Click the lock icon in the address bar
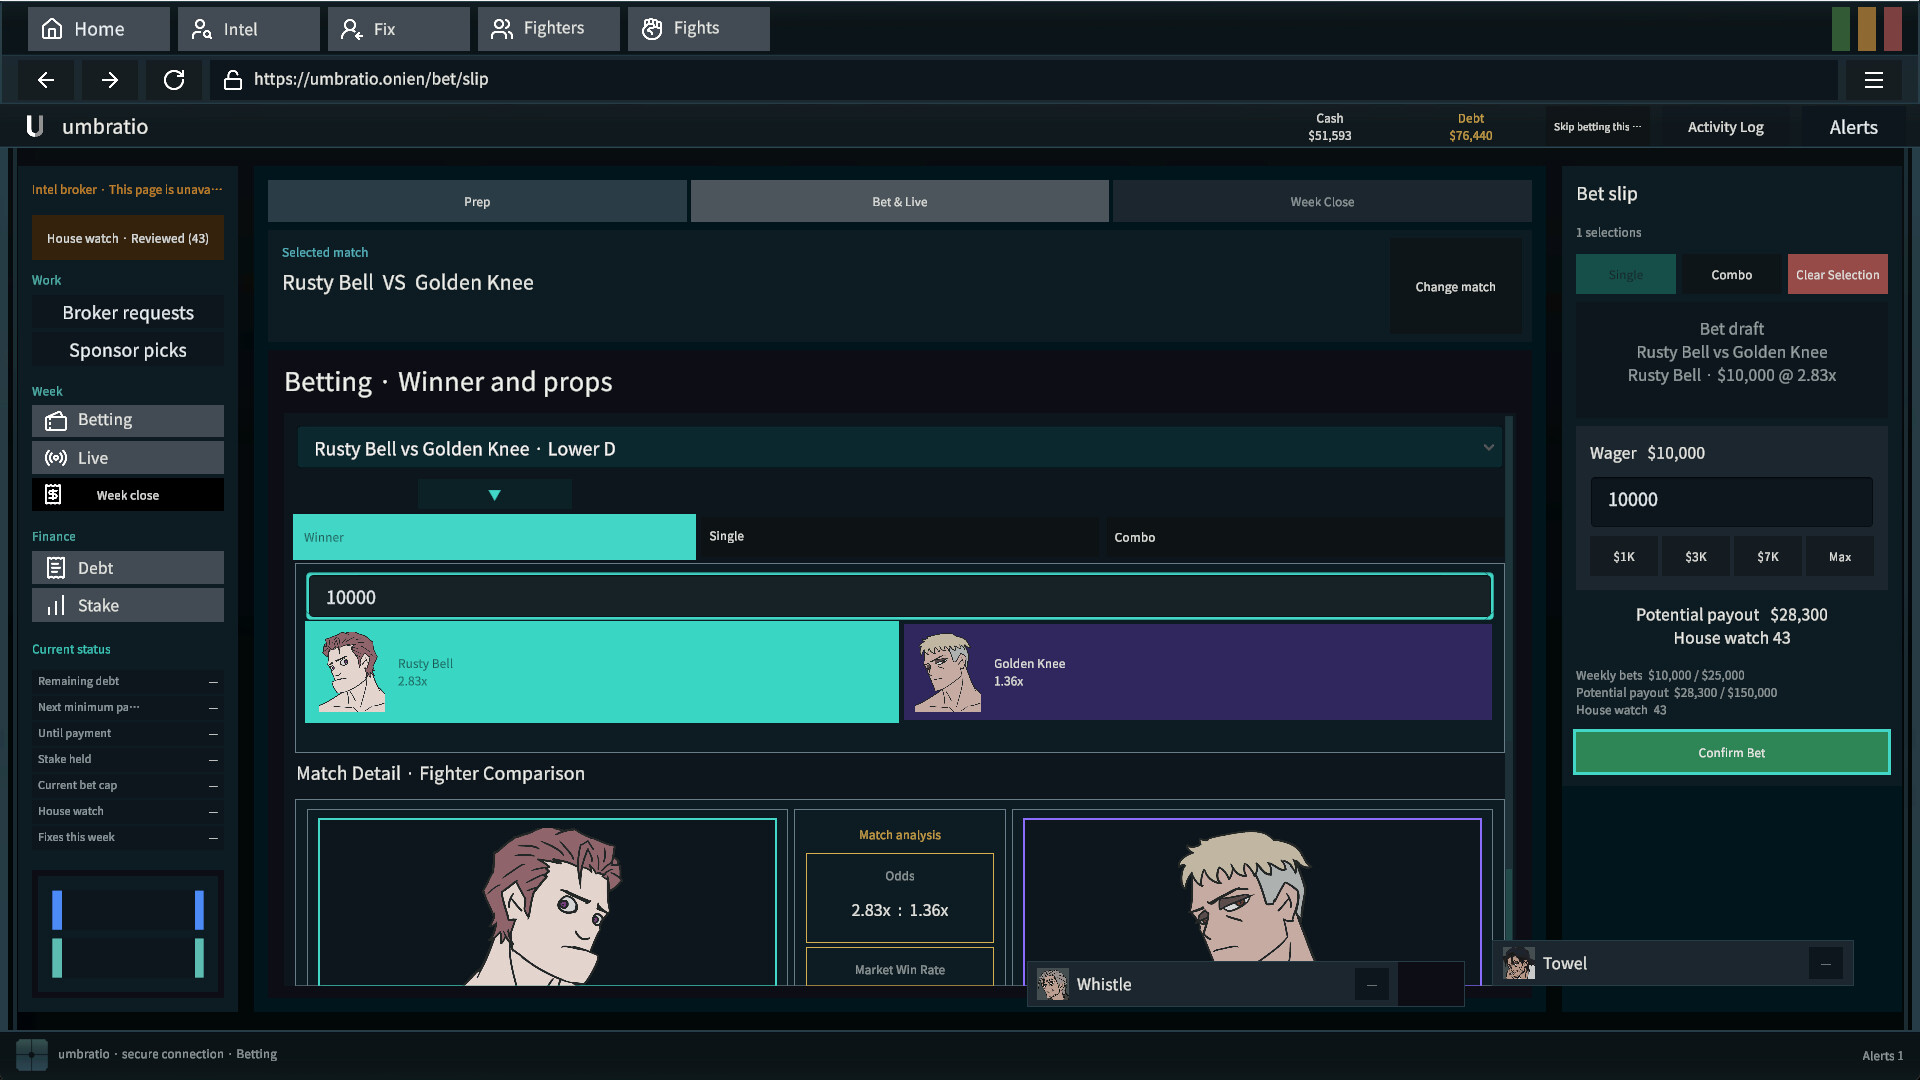The height and width of the screenshot is (1080, 1920). click(x=233, y=80)
